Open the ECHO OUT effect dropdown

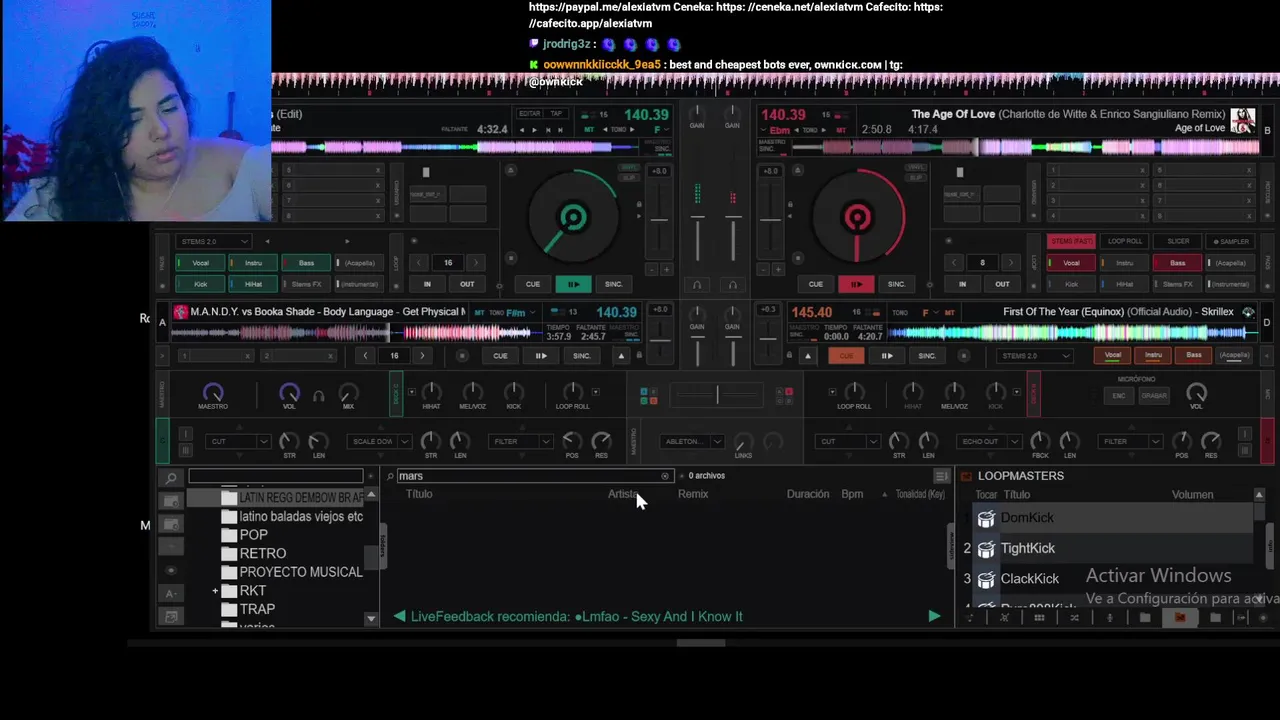[987, 441]
